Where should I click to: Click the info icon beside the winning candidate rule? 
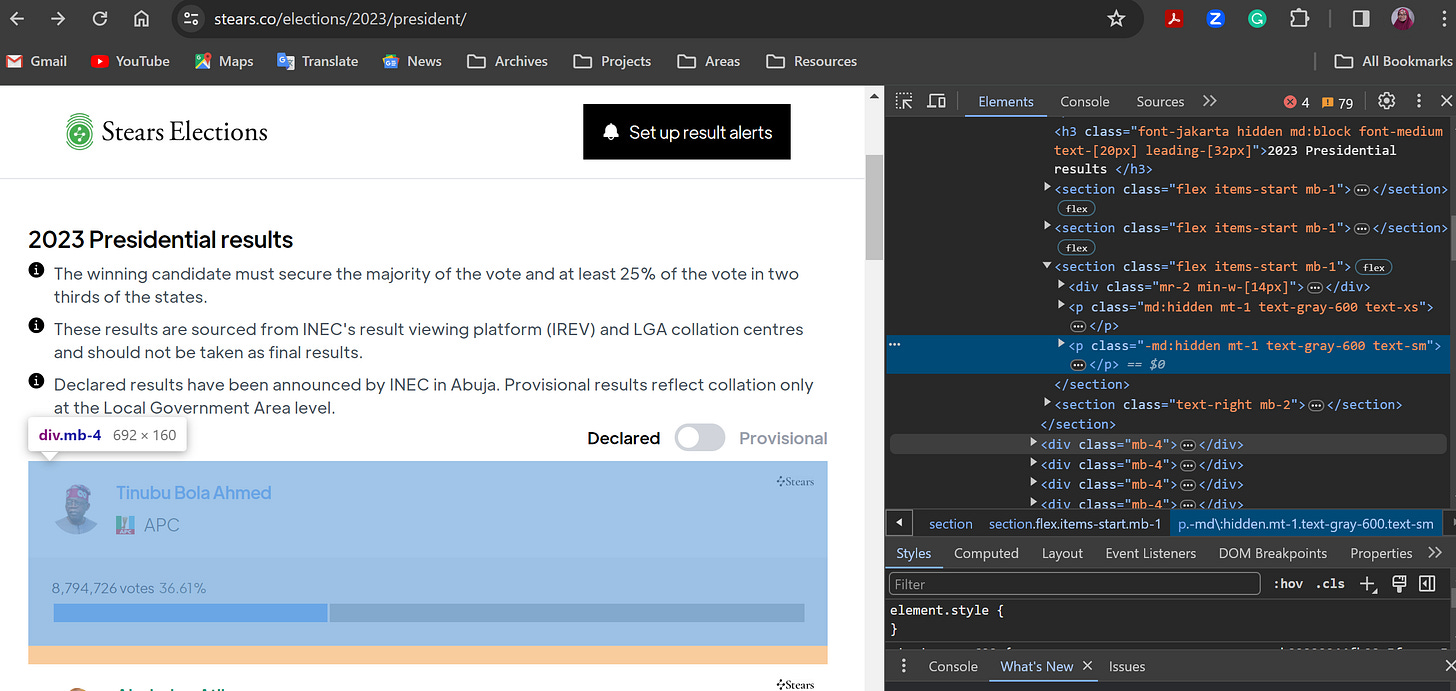click(36, 270)
